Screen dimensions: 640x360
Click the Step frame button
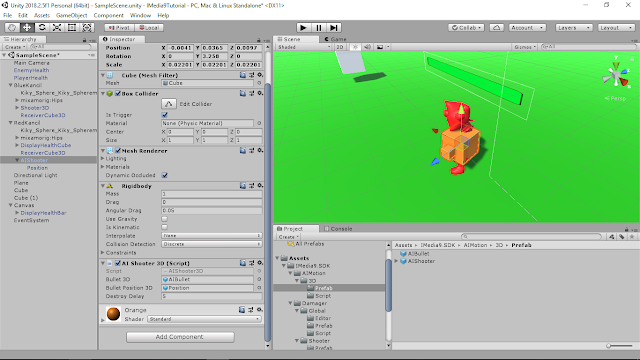[x=334, y=27]
